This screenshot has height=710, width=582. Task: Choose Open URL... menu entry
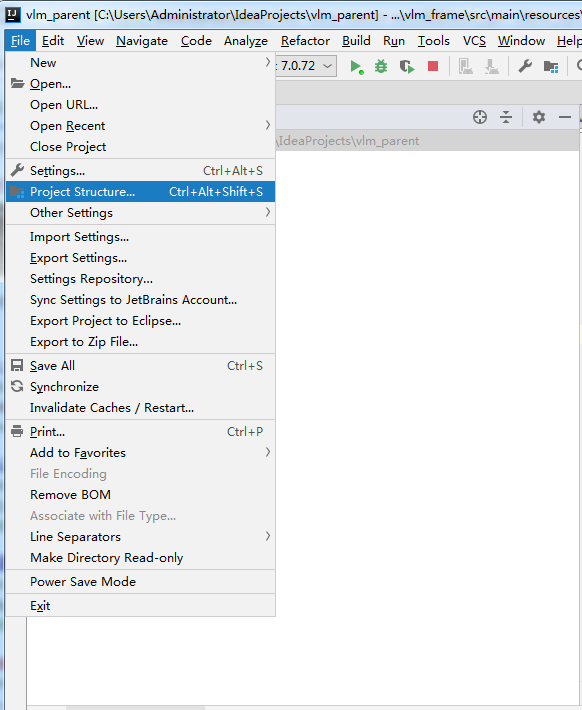pos(140,105)
